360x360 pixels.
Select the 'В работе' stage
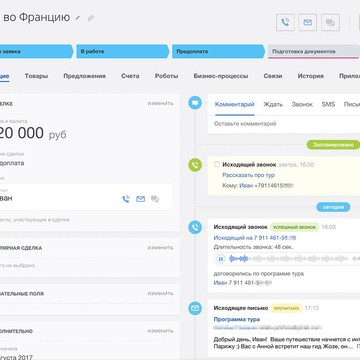coord(122,52)
